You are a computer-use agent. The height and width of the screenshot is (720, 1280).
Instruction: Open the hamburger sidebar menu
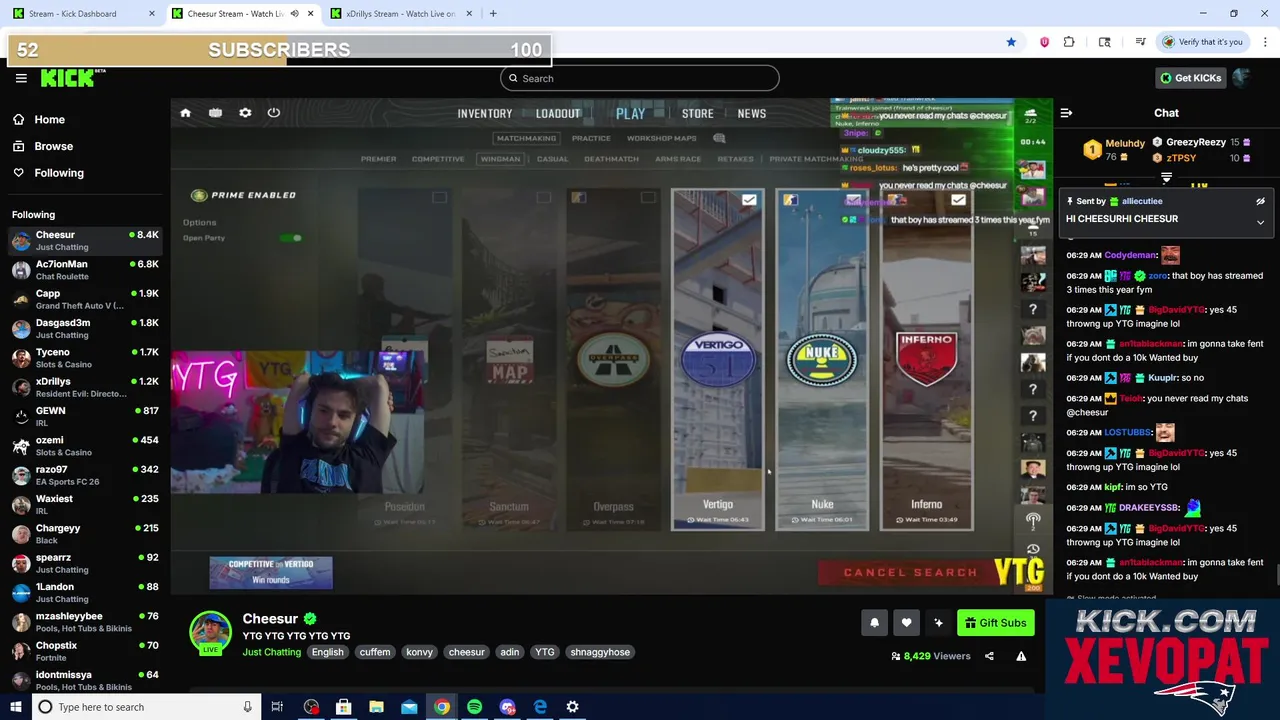pyautogui.click(x=21, y=78)
